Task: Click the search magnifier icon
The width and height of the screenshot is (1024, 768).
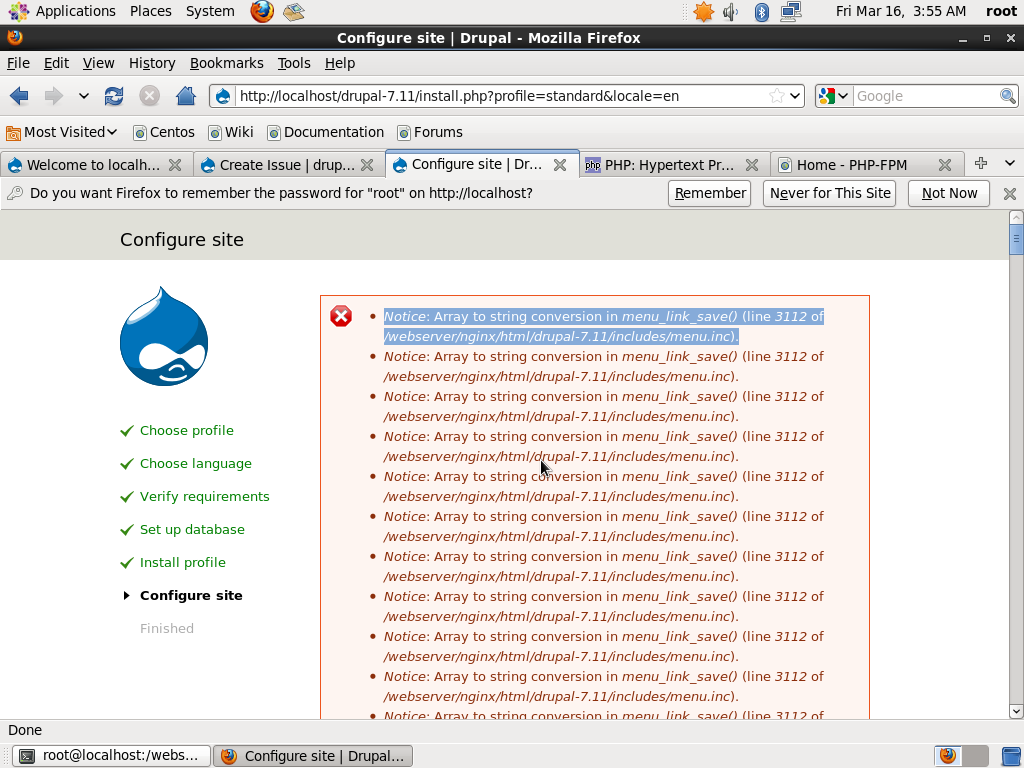Action: pos(1008,96)
